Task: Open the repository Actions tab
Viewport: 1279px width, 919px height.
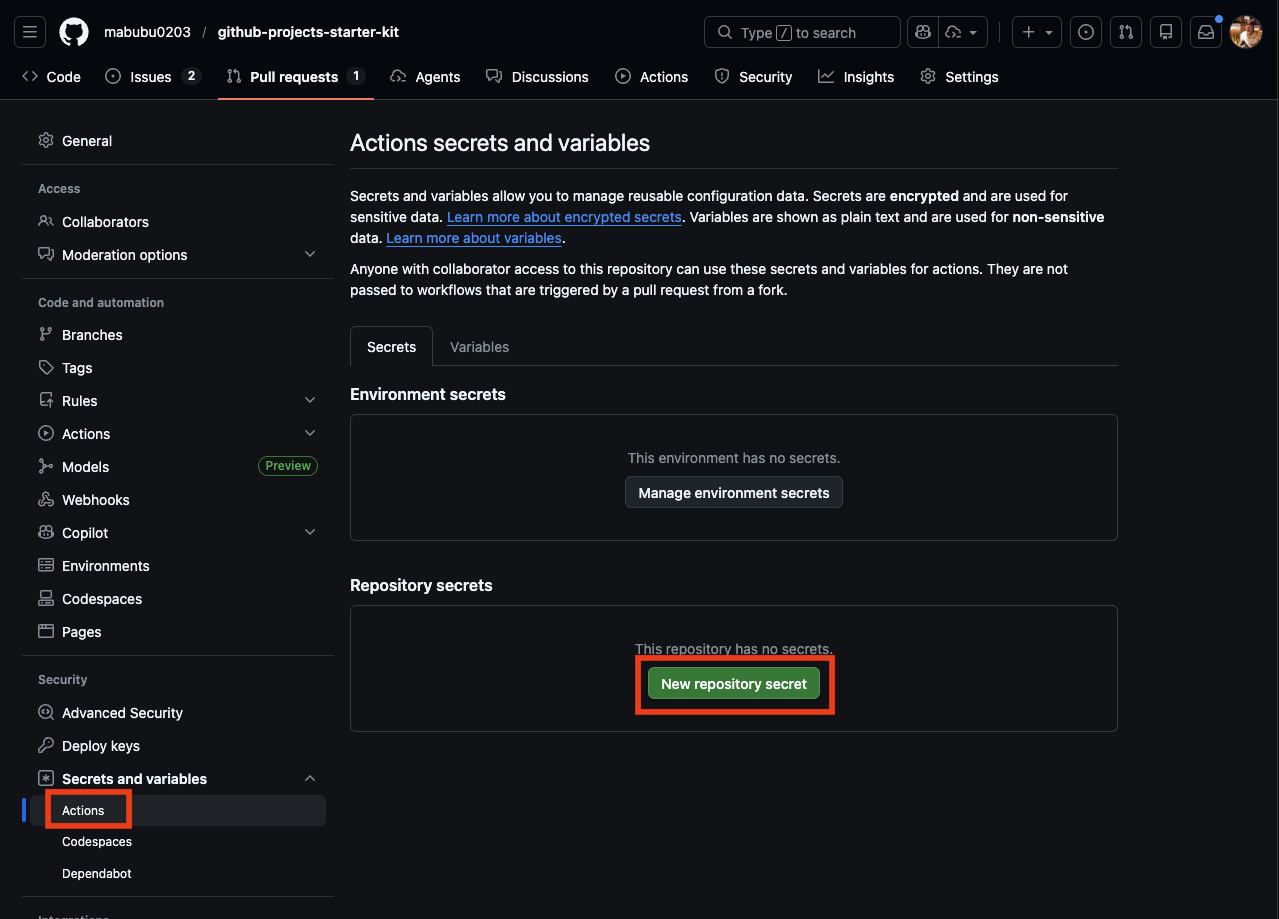Action: coord(652,77)
